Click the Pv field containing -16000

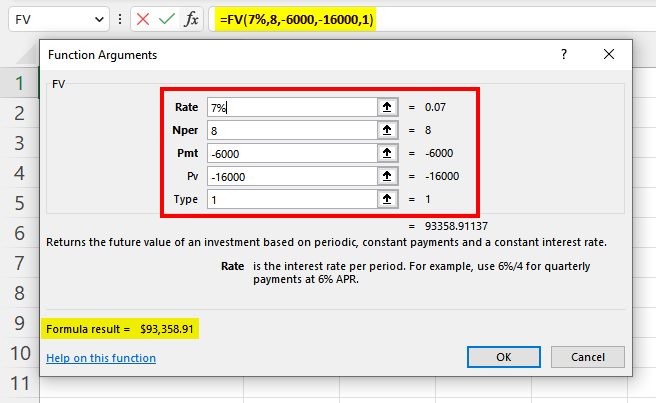(x=290, y=176)
